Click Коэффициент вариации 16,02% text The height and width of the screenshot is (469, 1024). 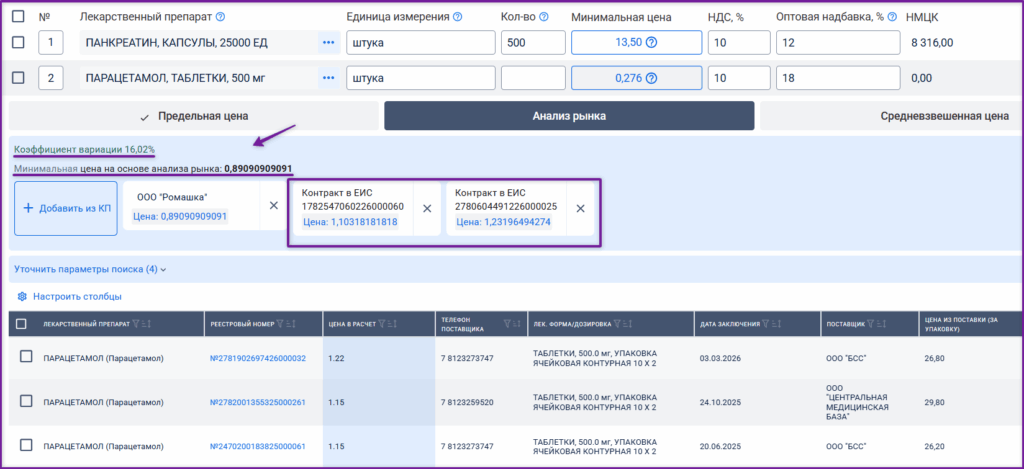tap(84, 150)
